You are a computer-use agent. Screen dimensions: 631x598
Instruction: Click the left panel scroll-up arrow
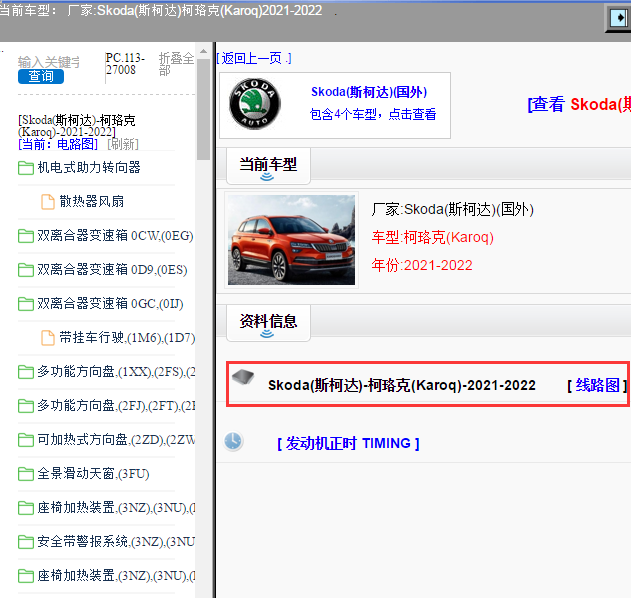203,52
